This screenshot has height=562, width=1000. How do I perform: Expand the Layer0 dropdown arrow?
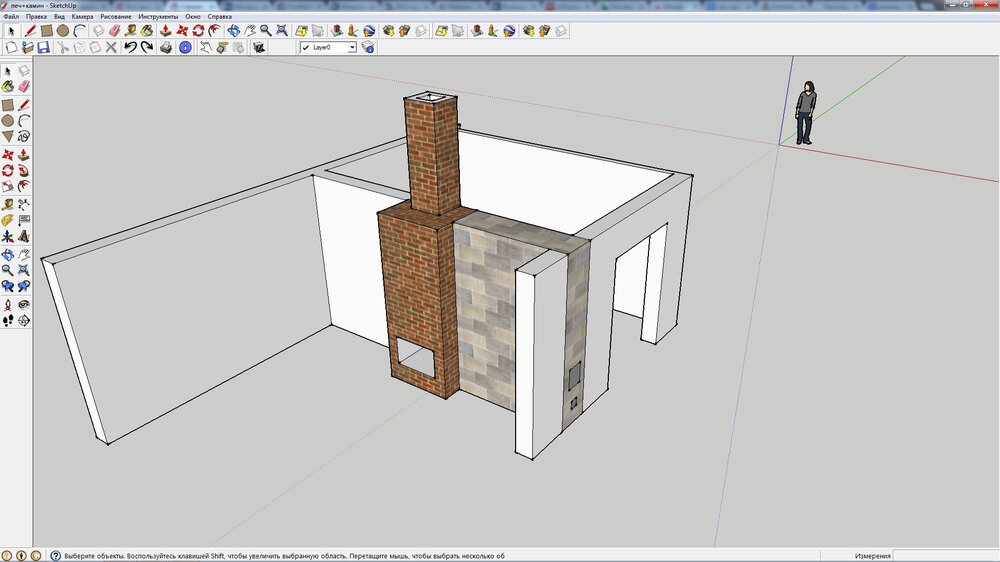tap(351, 47)
